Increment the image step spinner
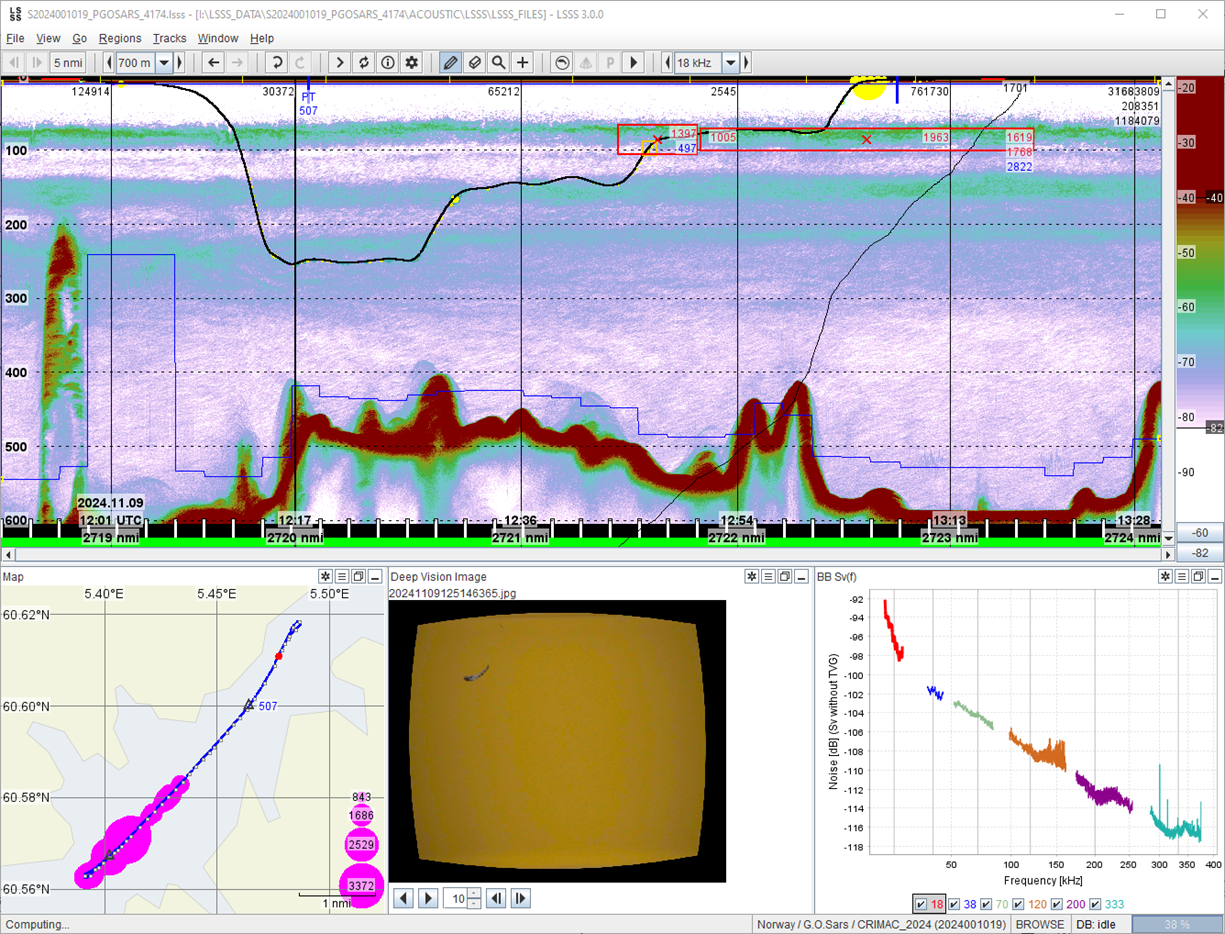Screen dimensions: 1225x934 click(475, 893)
